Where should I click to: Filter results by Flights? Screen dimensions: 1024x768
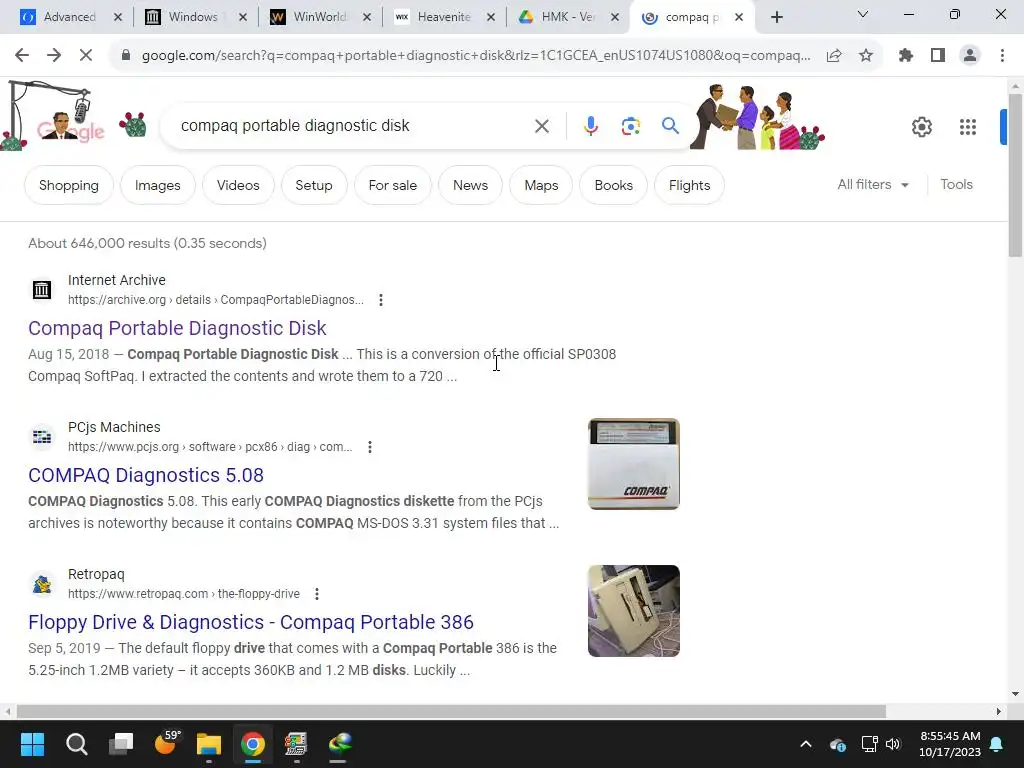tap(689, 185)
